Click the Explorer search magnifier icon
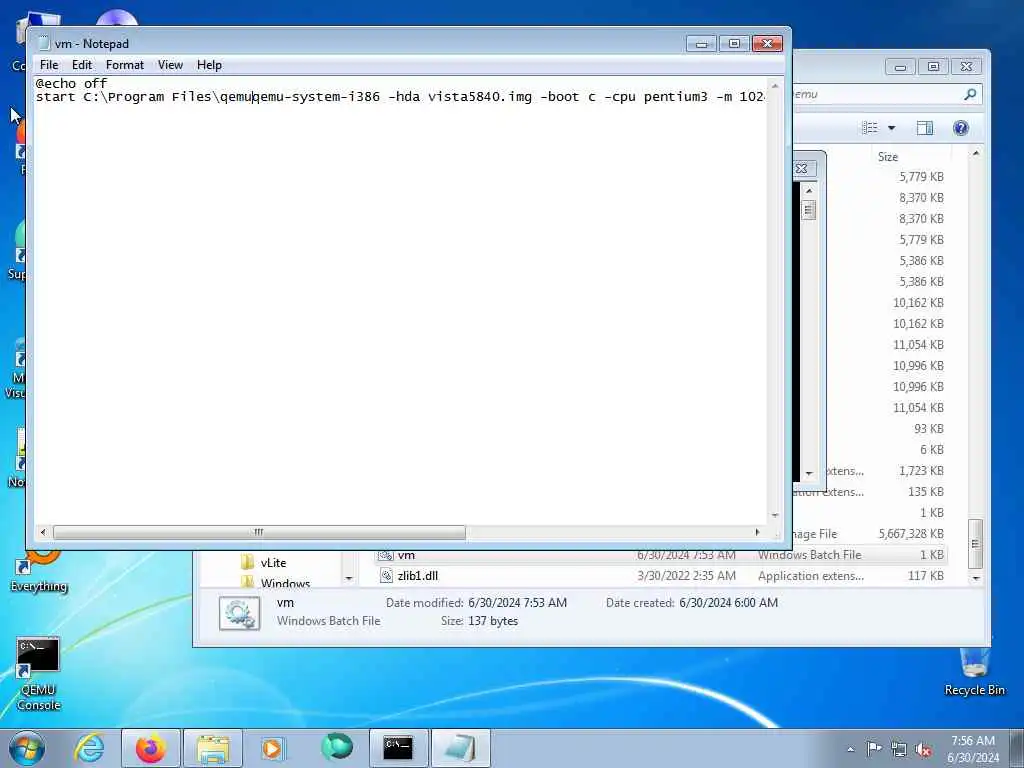This screenshot has height=768, width=1024. coord(970,95)
